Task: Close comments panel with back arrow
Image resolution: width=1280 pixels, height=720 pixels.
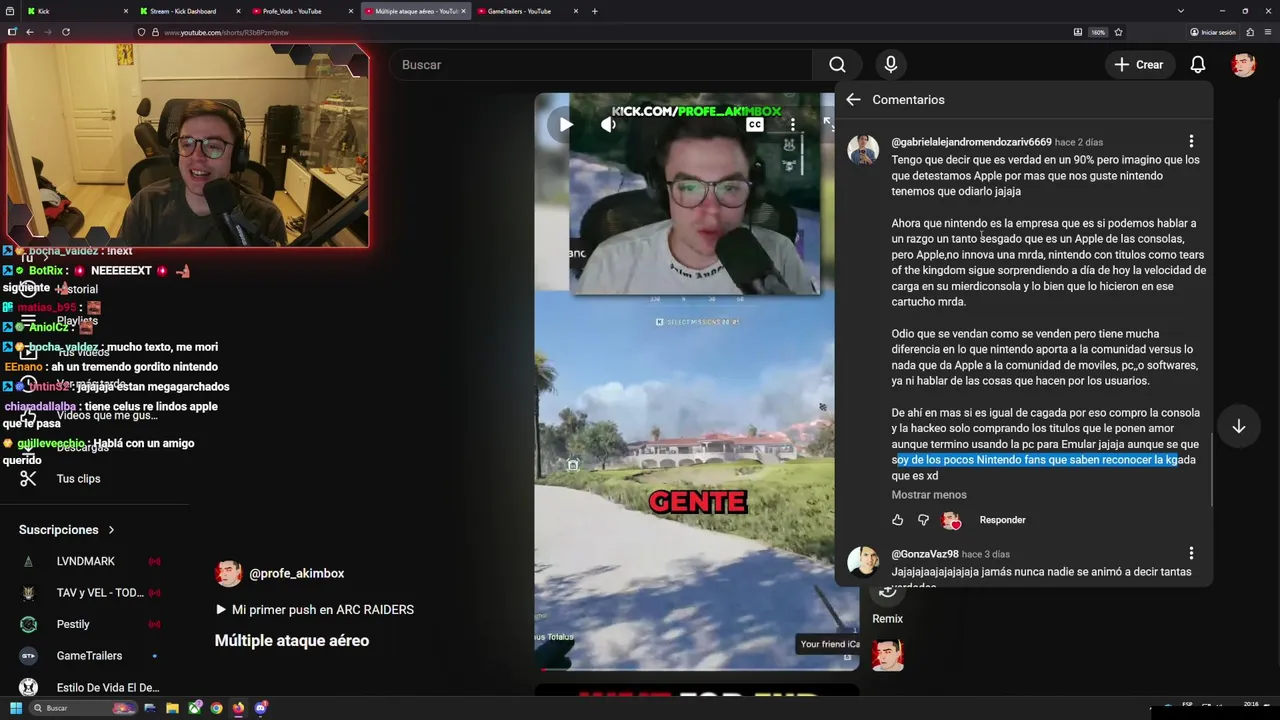Action: tap(853, 100)
